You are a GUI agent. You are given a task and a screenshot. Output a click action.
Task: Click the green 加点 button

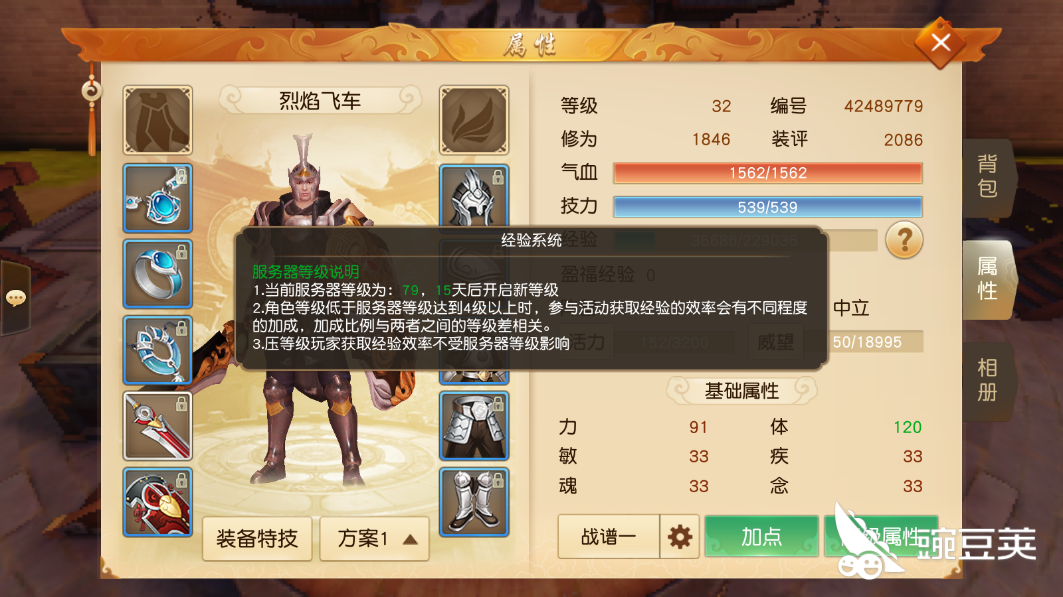tap(761, 537)
